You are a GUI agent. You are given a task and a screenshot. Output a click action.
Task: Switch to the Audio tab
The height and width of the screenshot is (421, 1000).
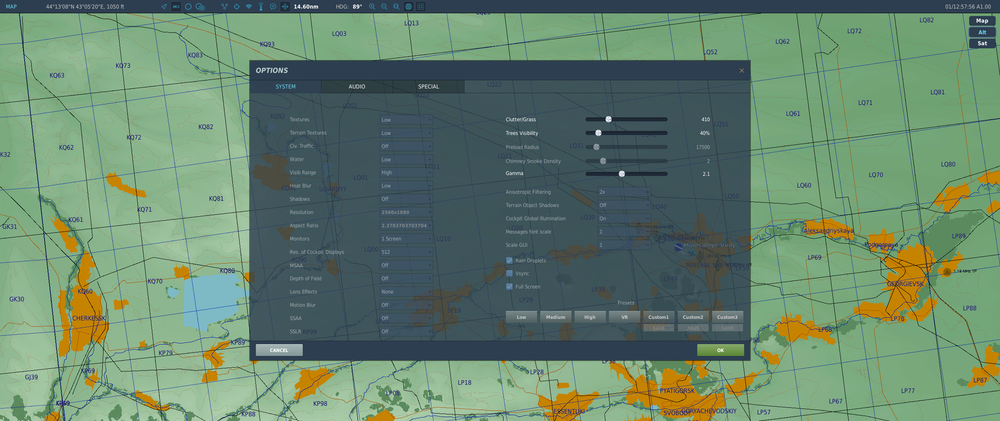tap(357, 87)
